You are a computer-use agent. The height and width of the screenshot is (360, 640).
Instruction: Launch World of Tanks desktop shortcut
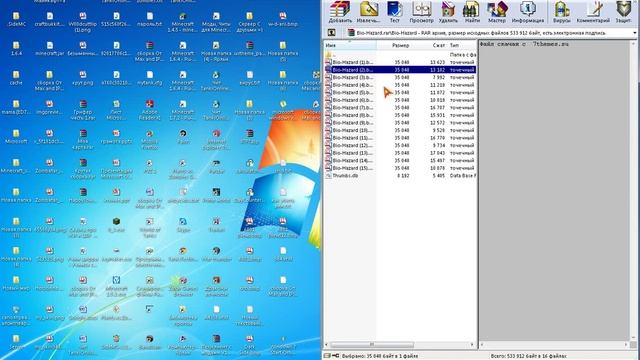click(150, 228)
